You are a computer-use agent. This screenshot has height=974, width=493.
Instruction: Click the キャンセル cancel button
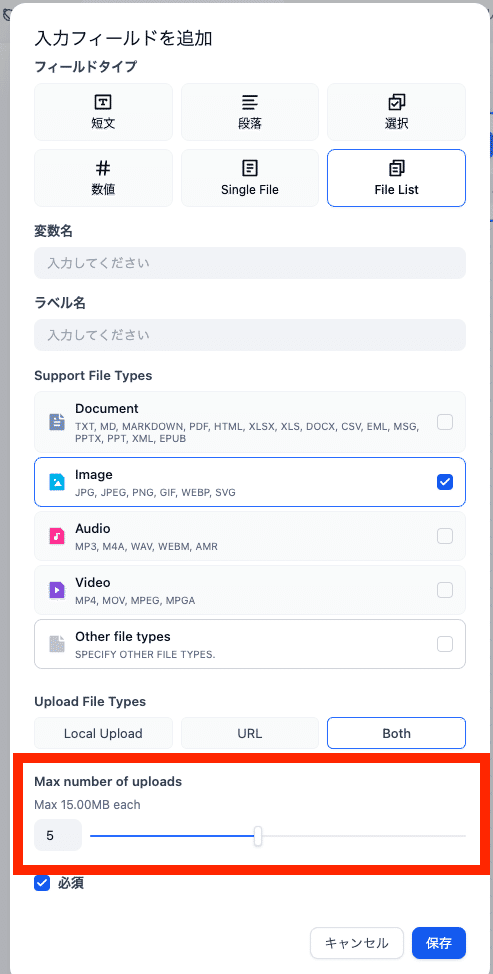click(357, 943)
